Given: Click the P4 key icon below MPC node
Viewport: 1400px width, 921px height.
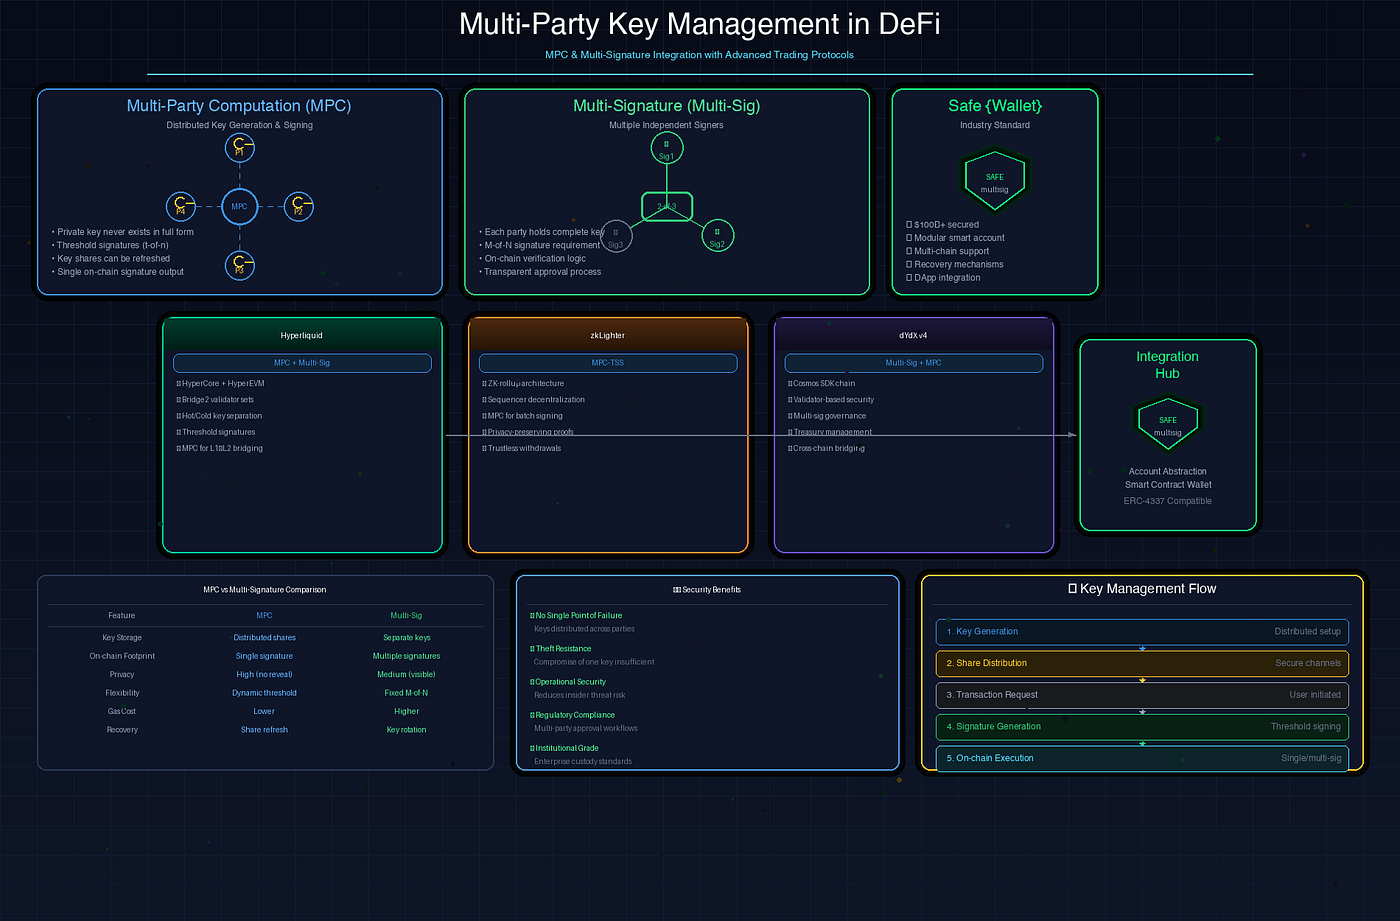Looking at the screenshot, I should 240,265.
